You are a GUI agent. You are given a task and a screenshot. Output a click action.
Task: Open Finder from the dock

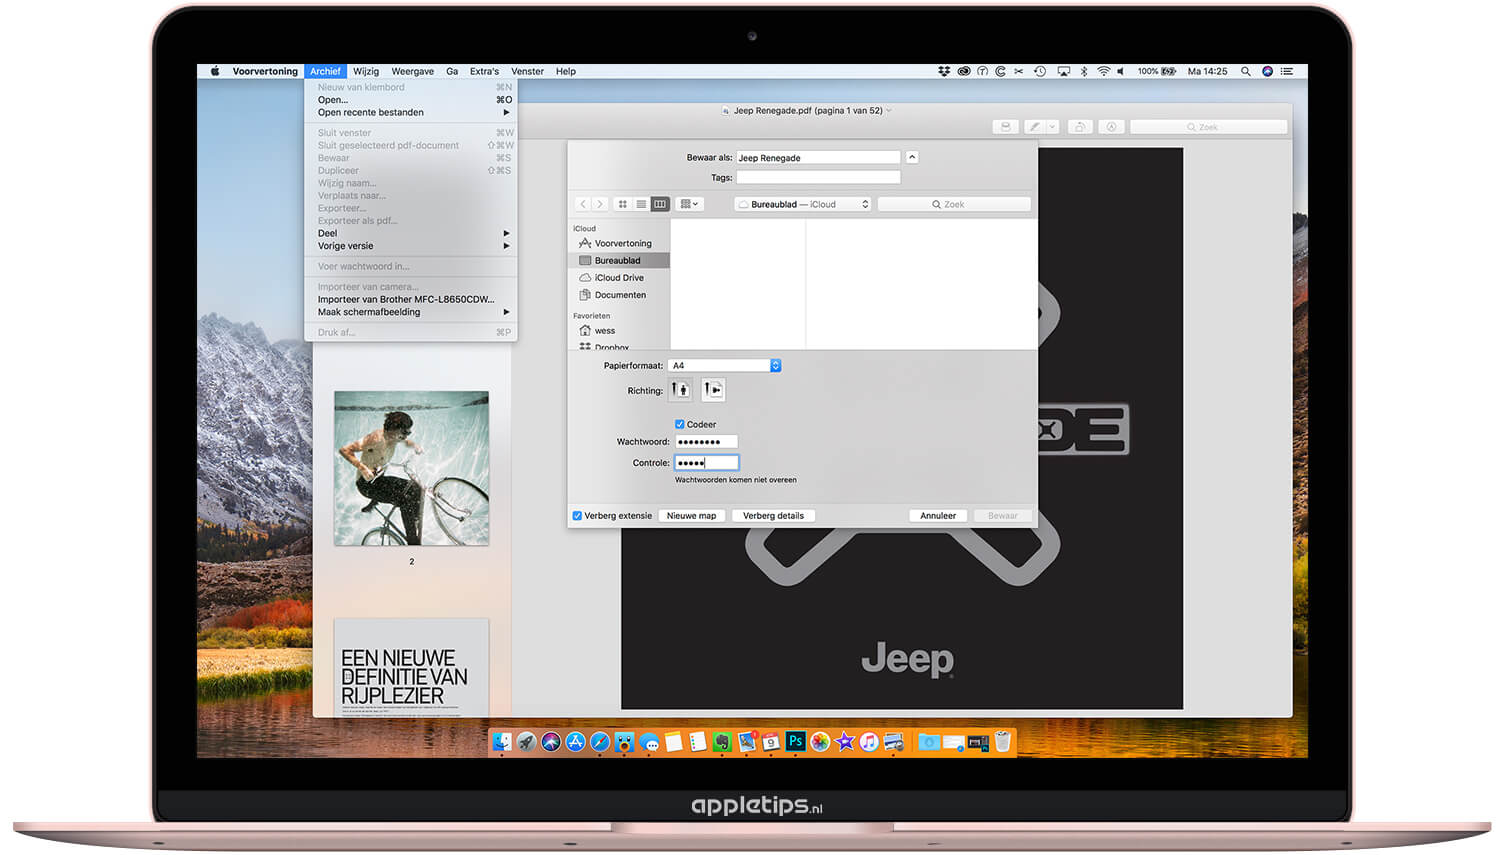(502, 742)
